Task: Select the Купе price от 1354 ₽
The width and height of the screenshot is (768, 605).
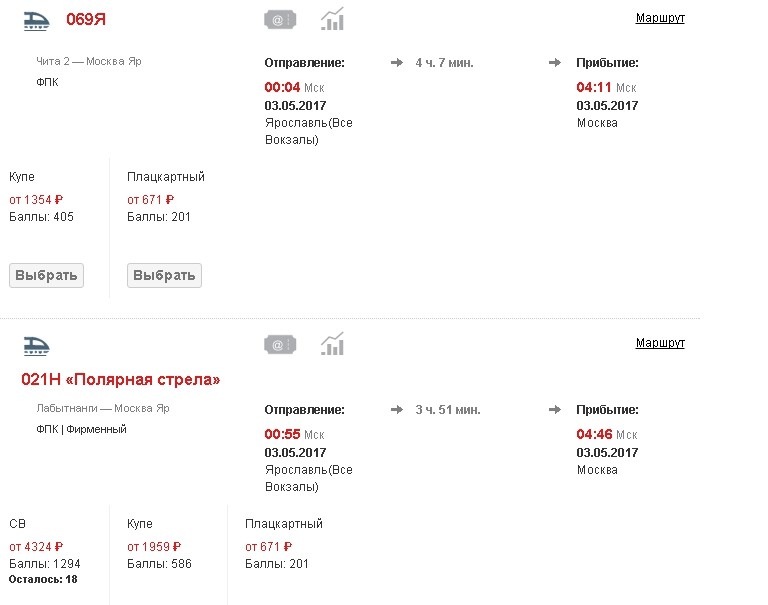Action: (x=36, y=200)
